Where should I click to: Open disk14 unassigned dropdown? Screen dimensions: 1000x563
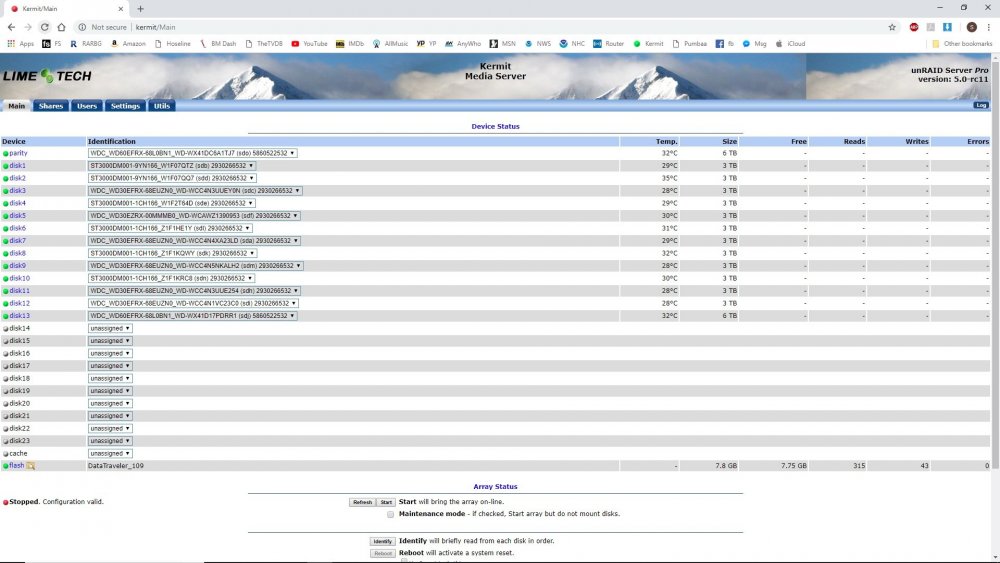pos(110,328)
